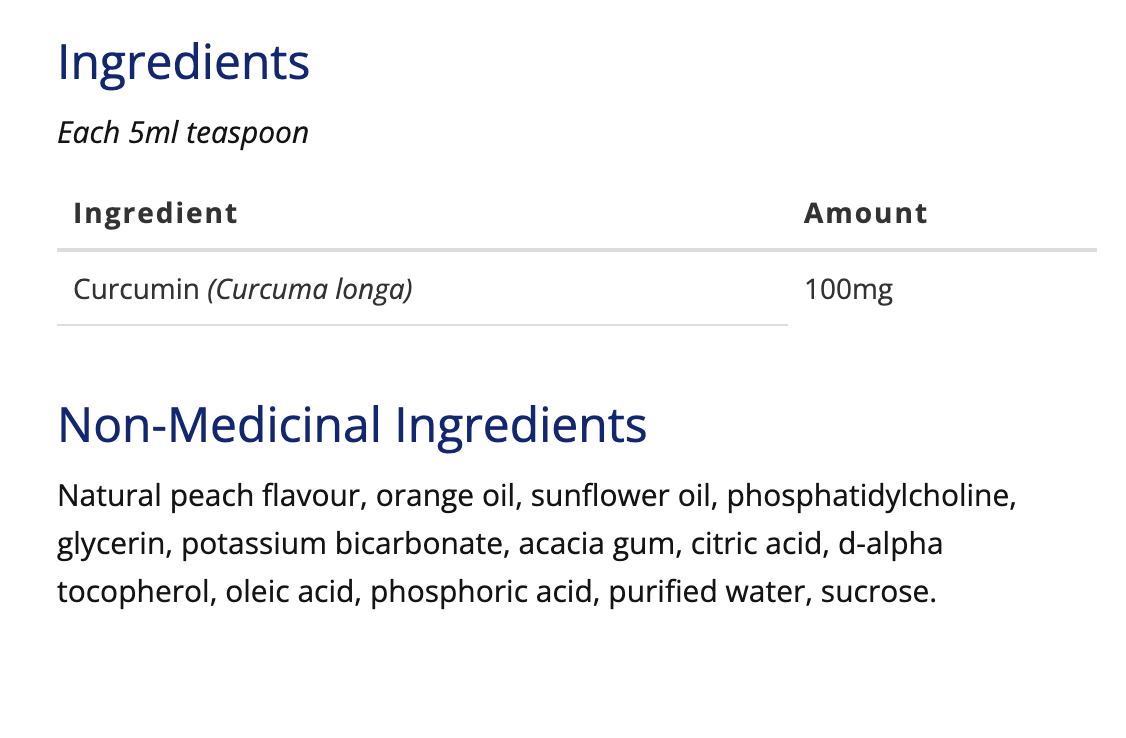Click the word "tocopherol"
The height and width of the screenshot is (738, 1126).
point(131,592)
